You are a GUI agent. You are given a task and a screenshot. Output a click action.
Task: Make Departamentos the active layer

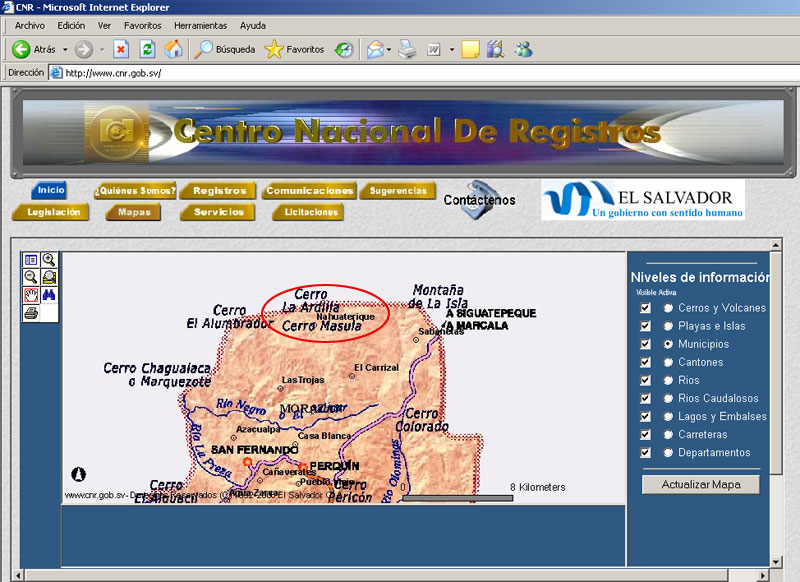[x=668, y=453]
